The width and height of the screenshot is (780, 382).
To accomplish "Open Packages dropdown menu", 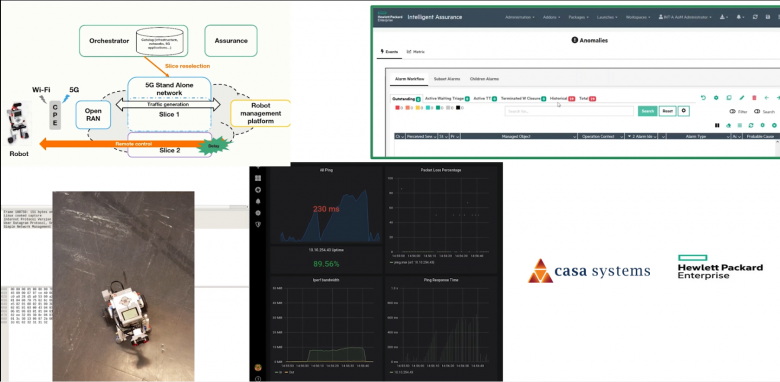I will point(578,17).
